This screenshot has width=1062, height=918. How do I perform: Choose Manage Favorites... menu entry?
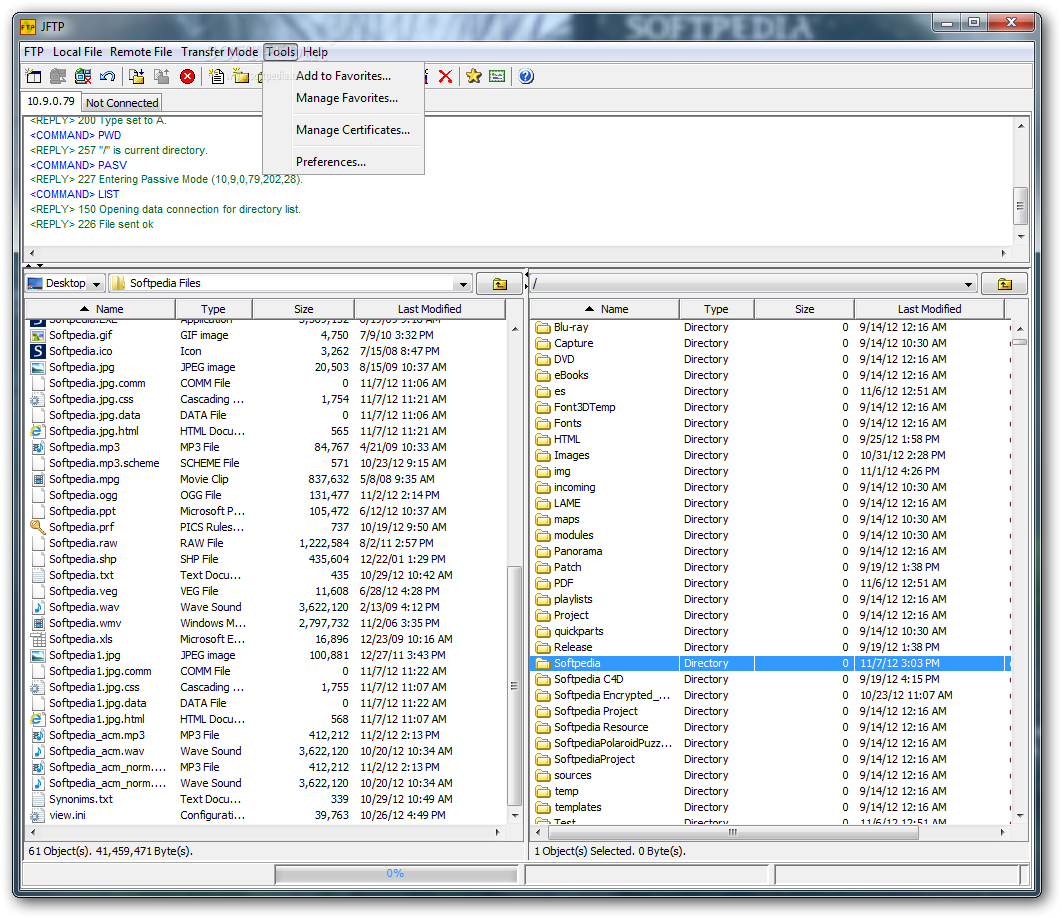tap(343, 98)
